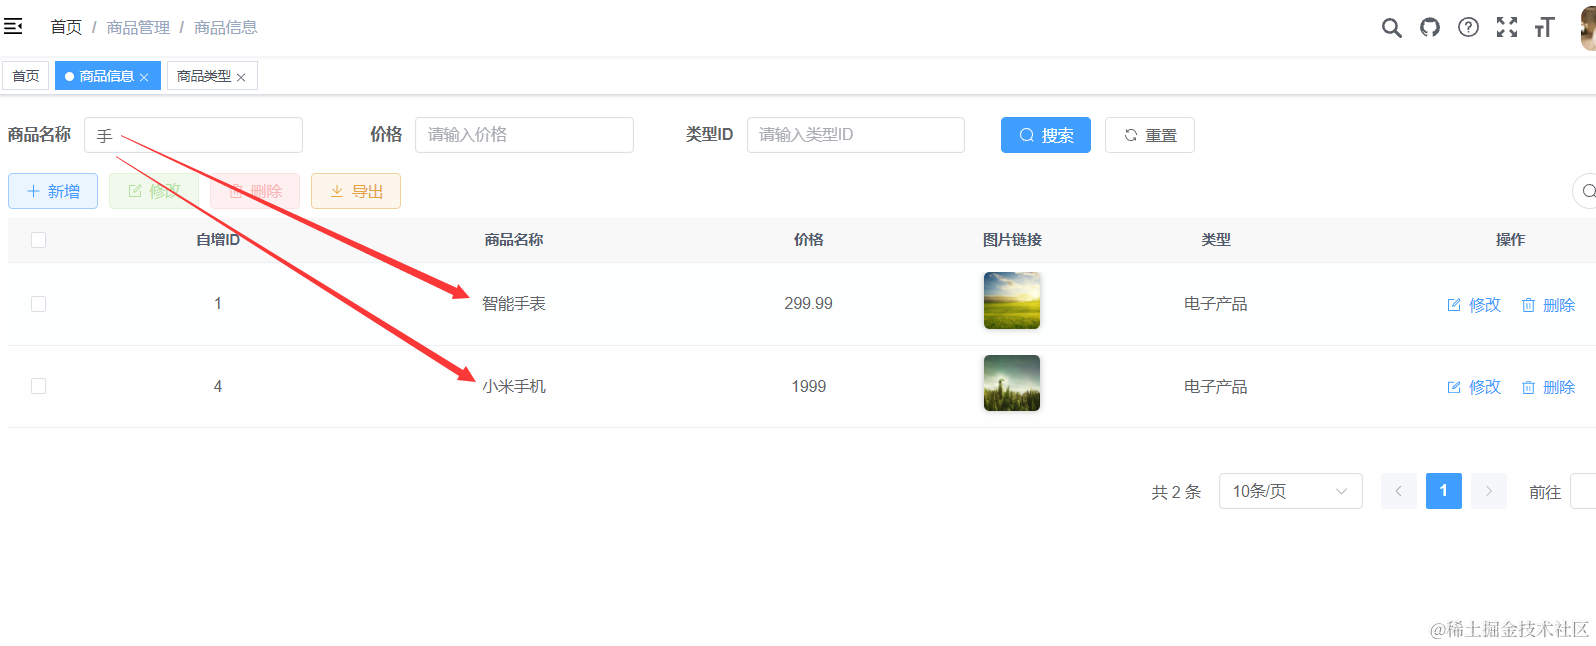Open the 10条/页 page size dropdown
The image size is (1596, 646).
pos(1289,491)
